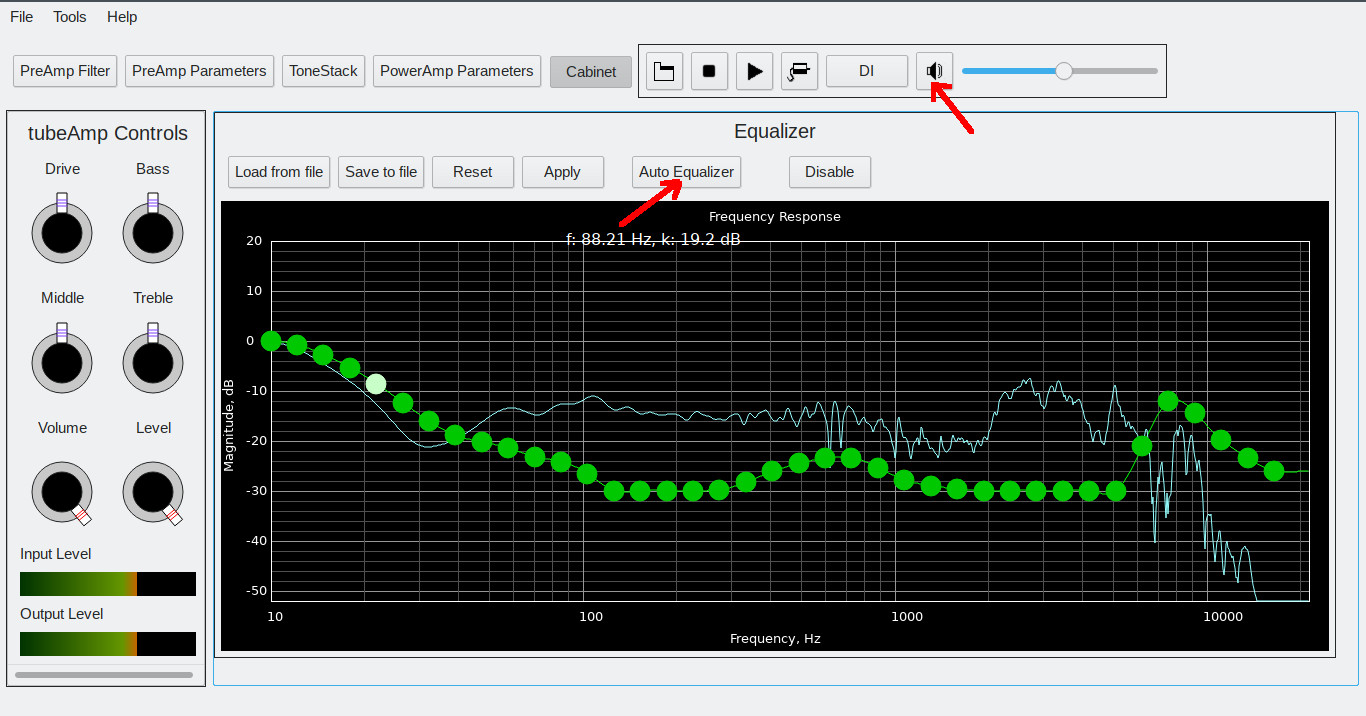
Task: Toggle the speaker mute icon
Action: (x=934, y=71)
